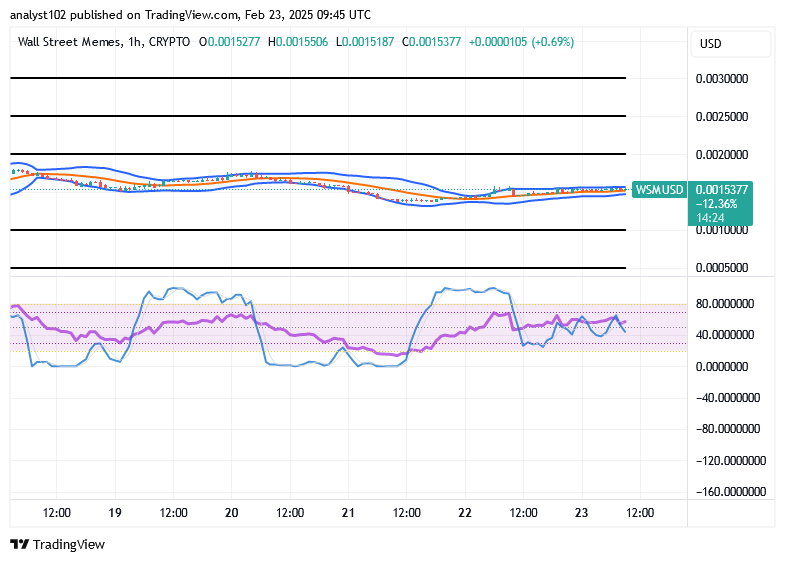Click the WSMUSD price label tag
Viewport: 785px width, 562px height.
point(659,190)
